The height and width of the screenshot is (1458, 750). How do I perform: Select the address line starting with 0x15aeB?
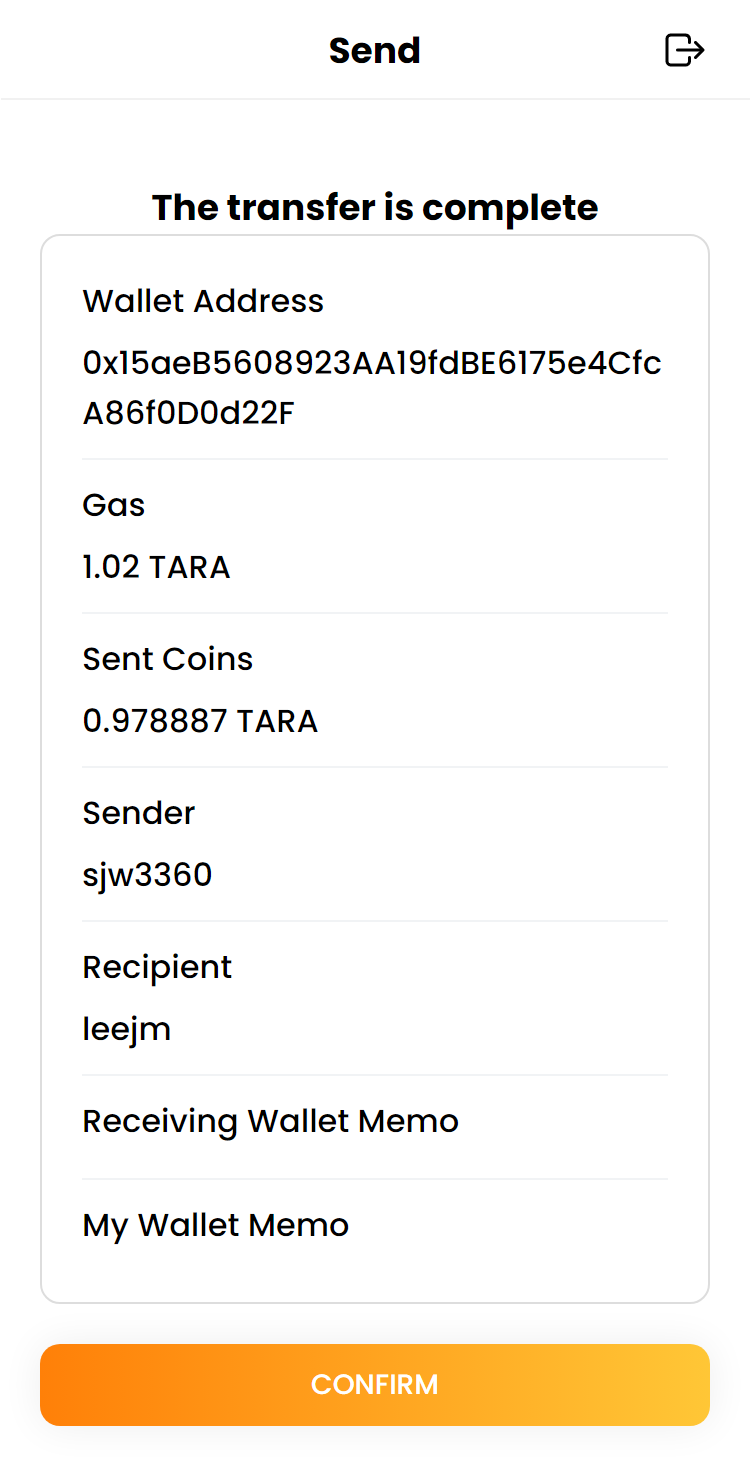[x=372, y=364]
